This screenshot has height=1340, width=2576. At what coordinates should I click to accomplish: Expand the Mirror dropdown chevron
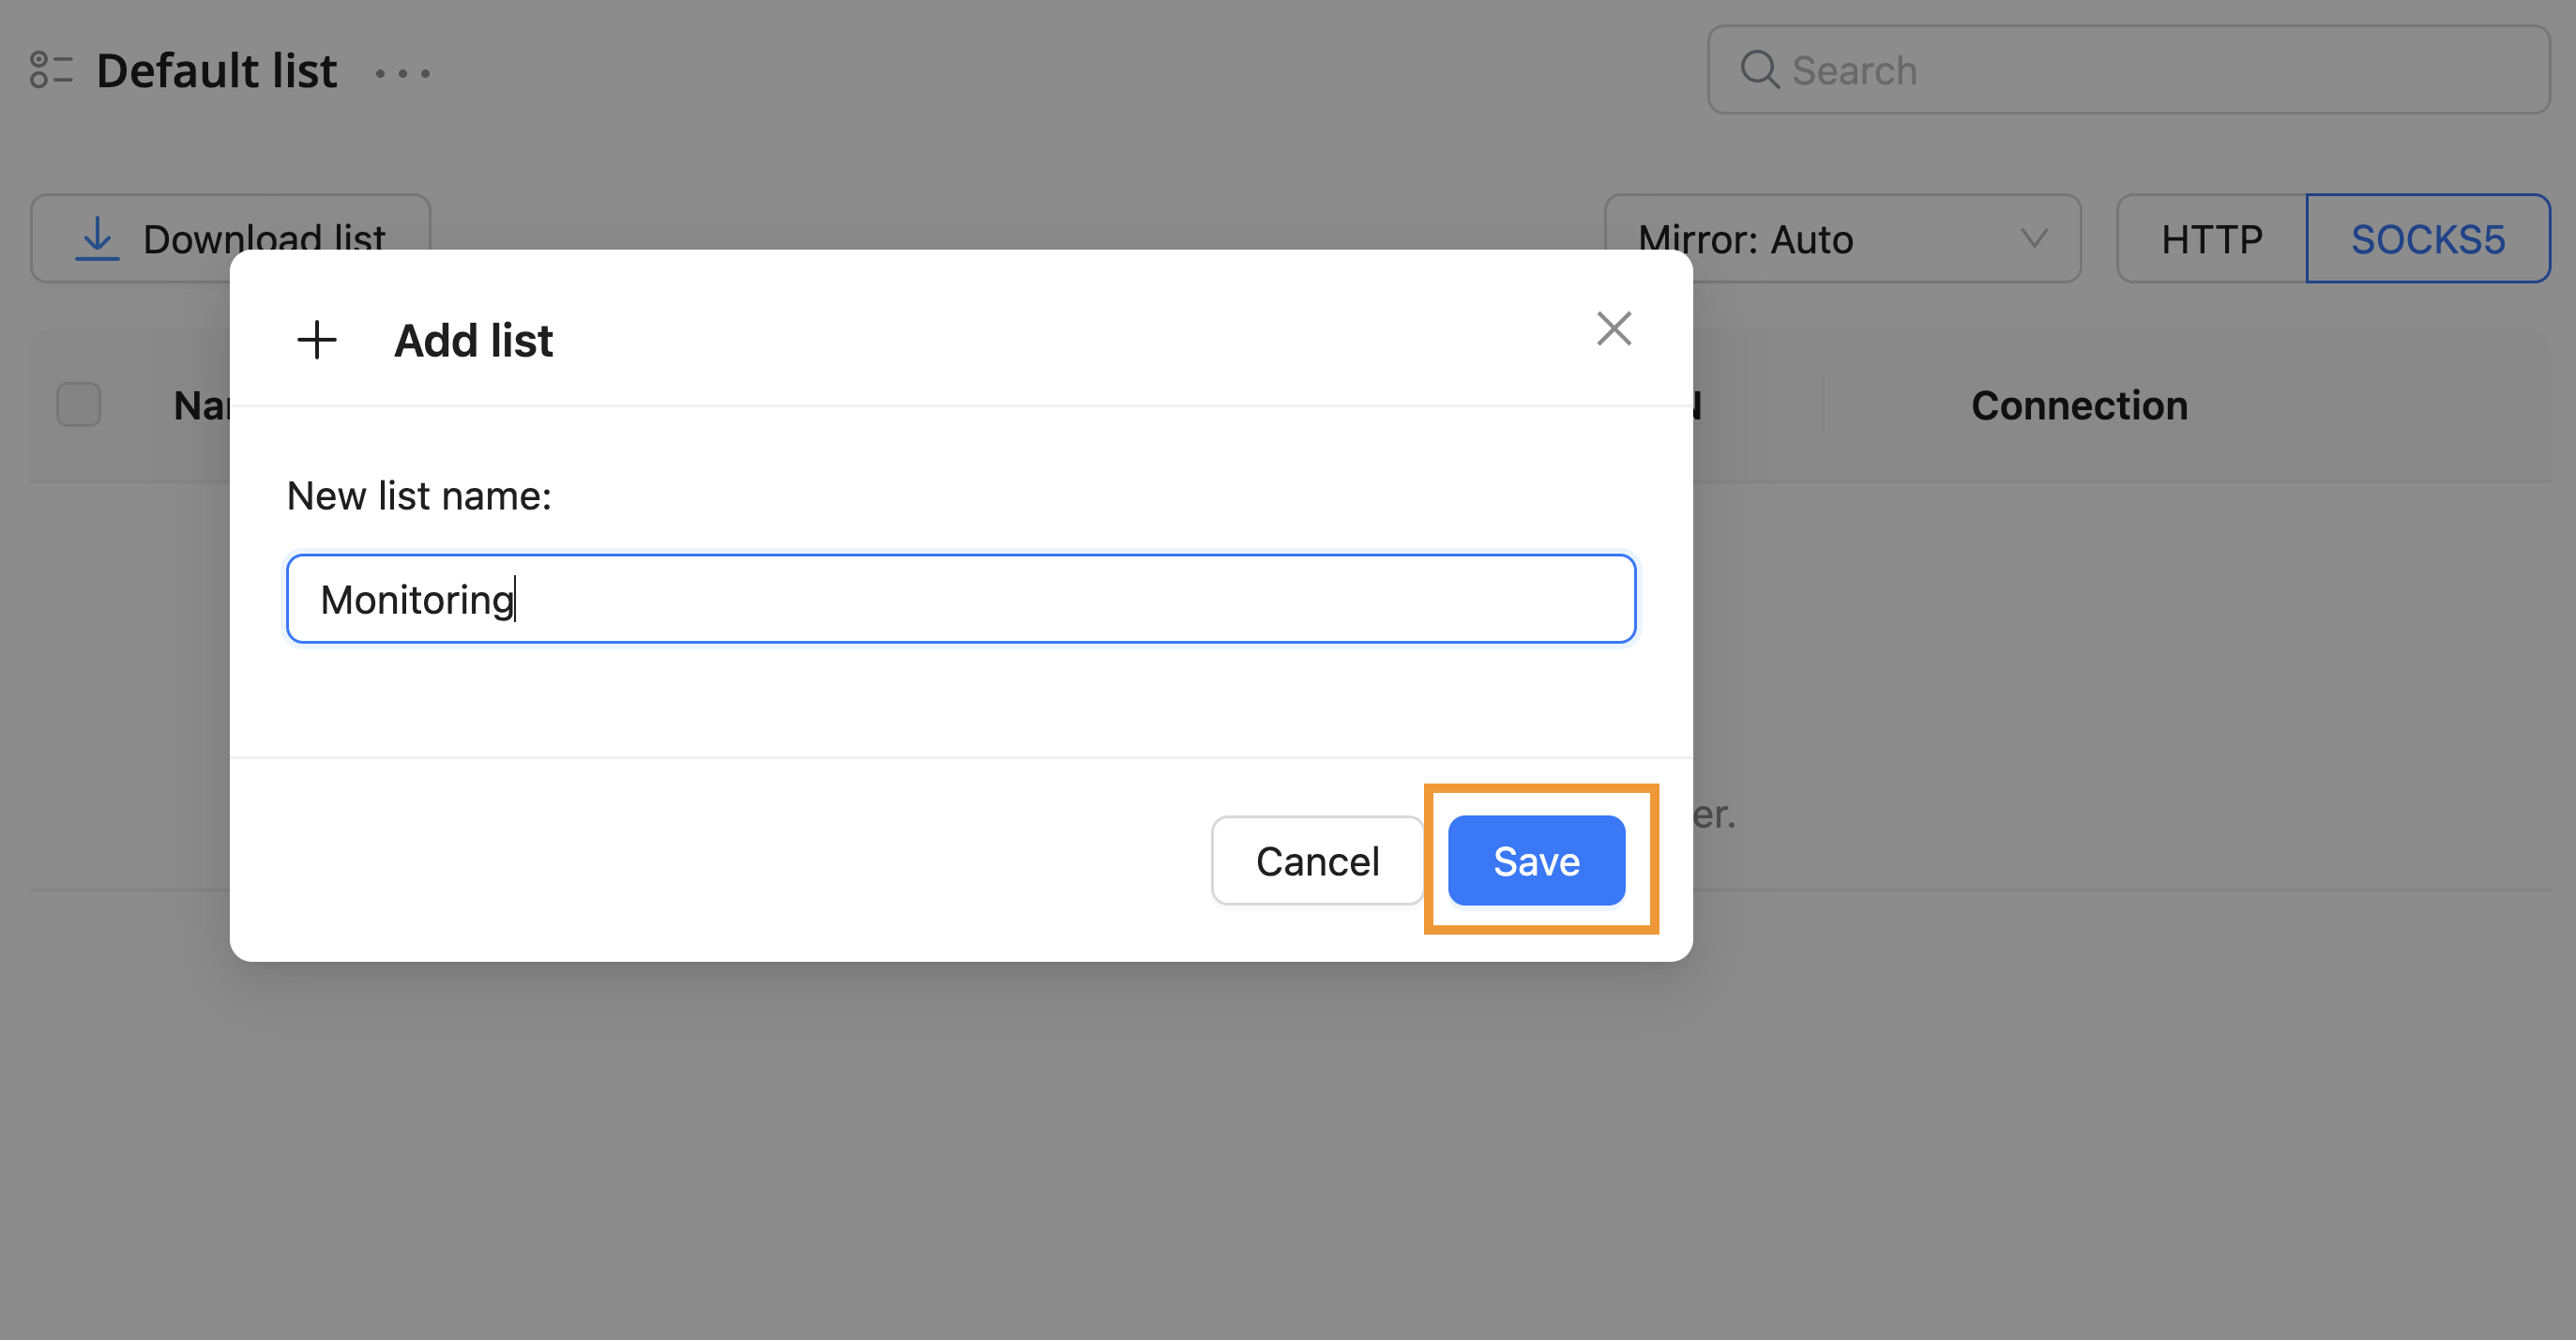pyautogui.click(x=2033, y=239)
